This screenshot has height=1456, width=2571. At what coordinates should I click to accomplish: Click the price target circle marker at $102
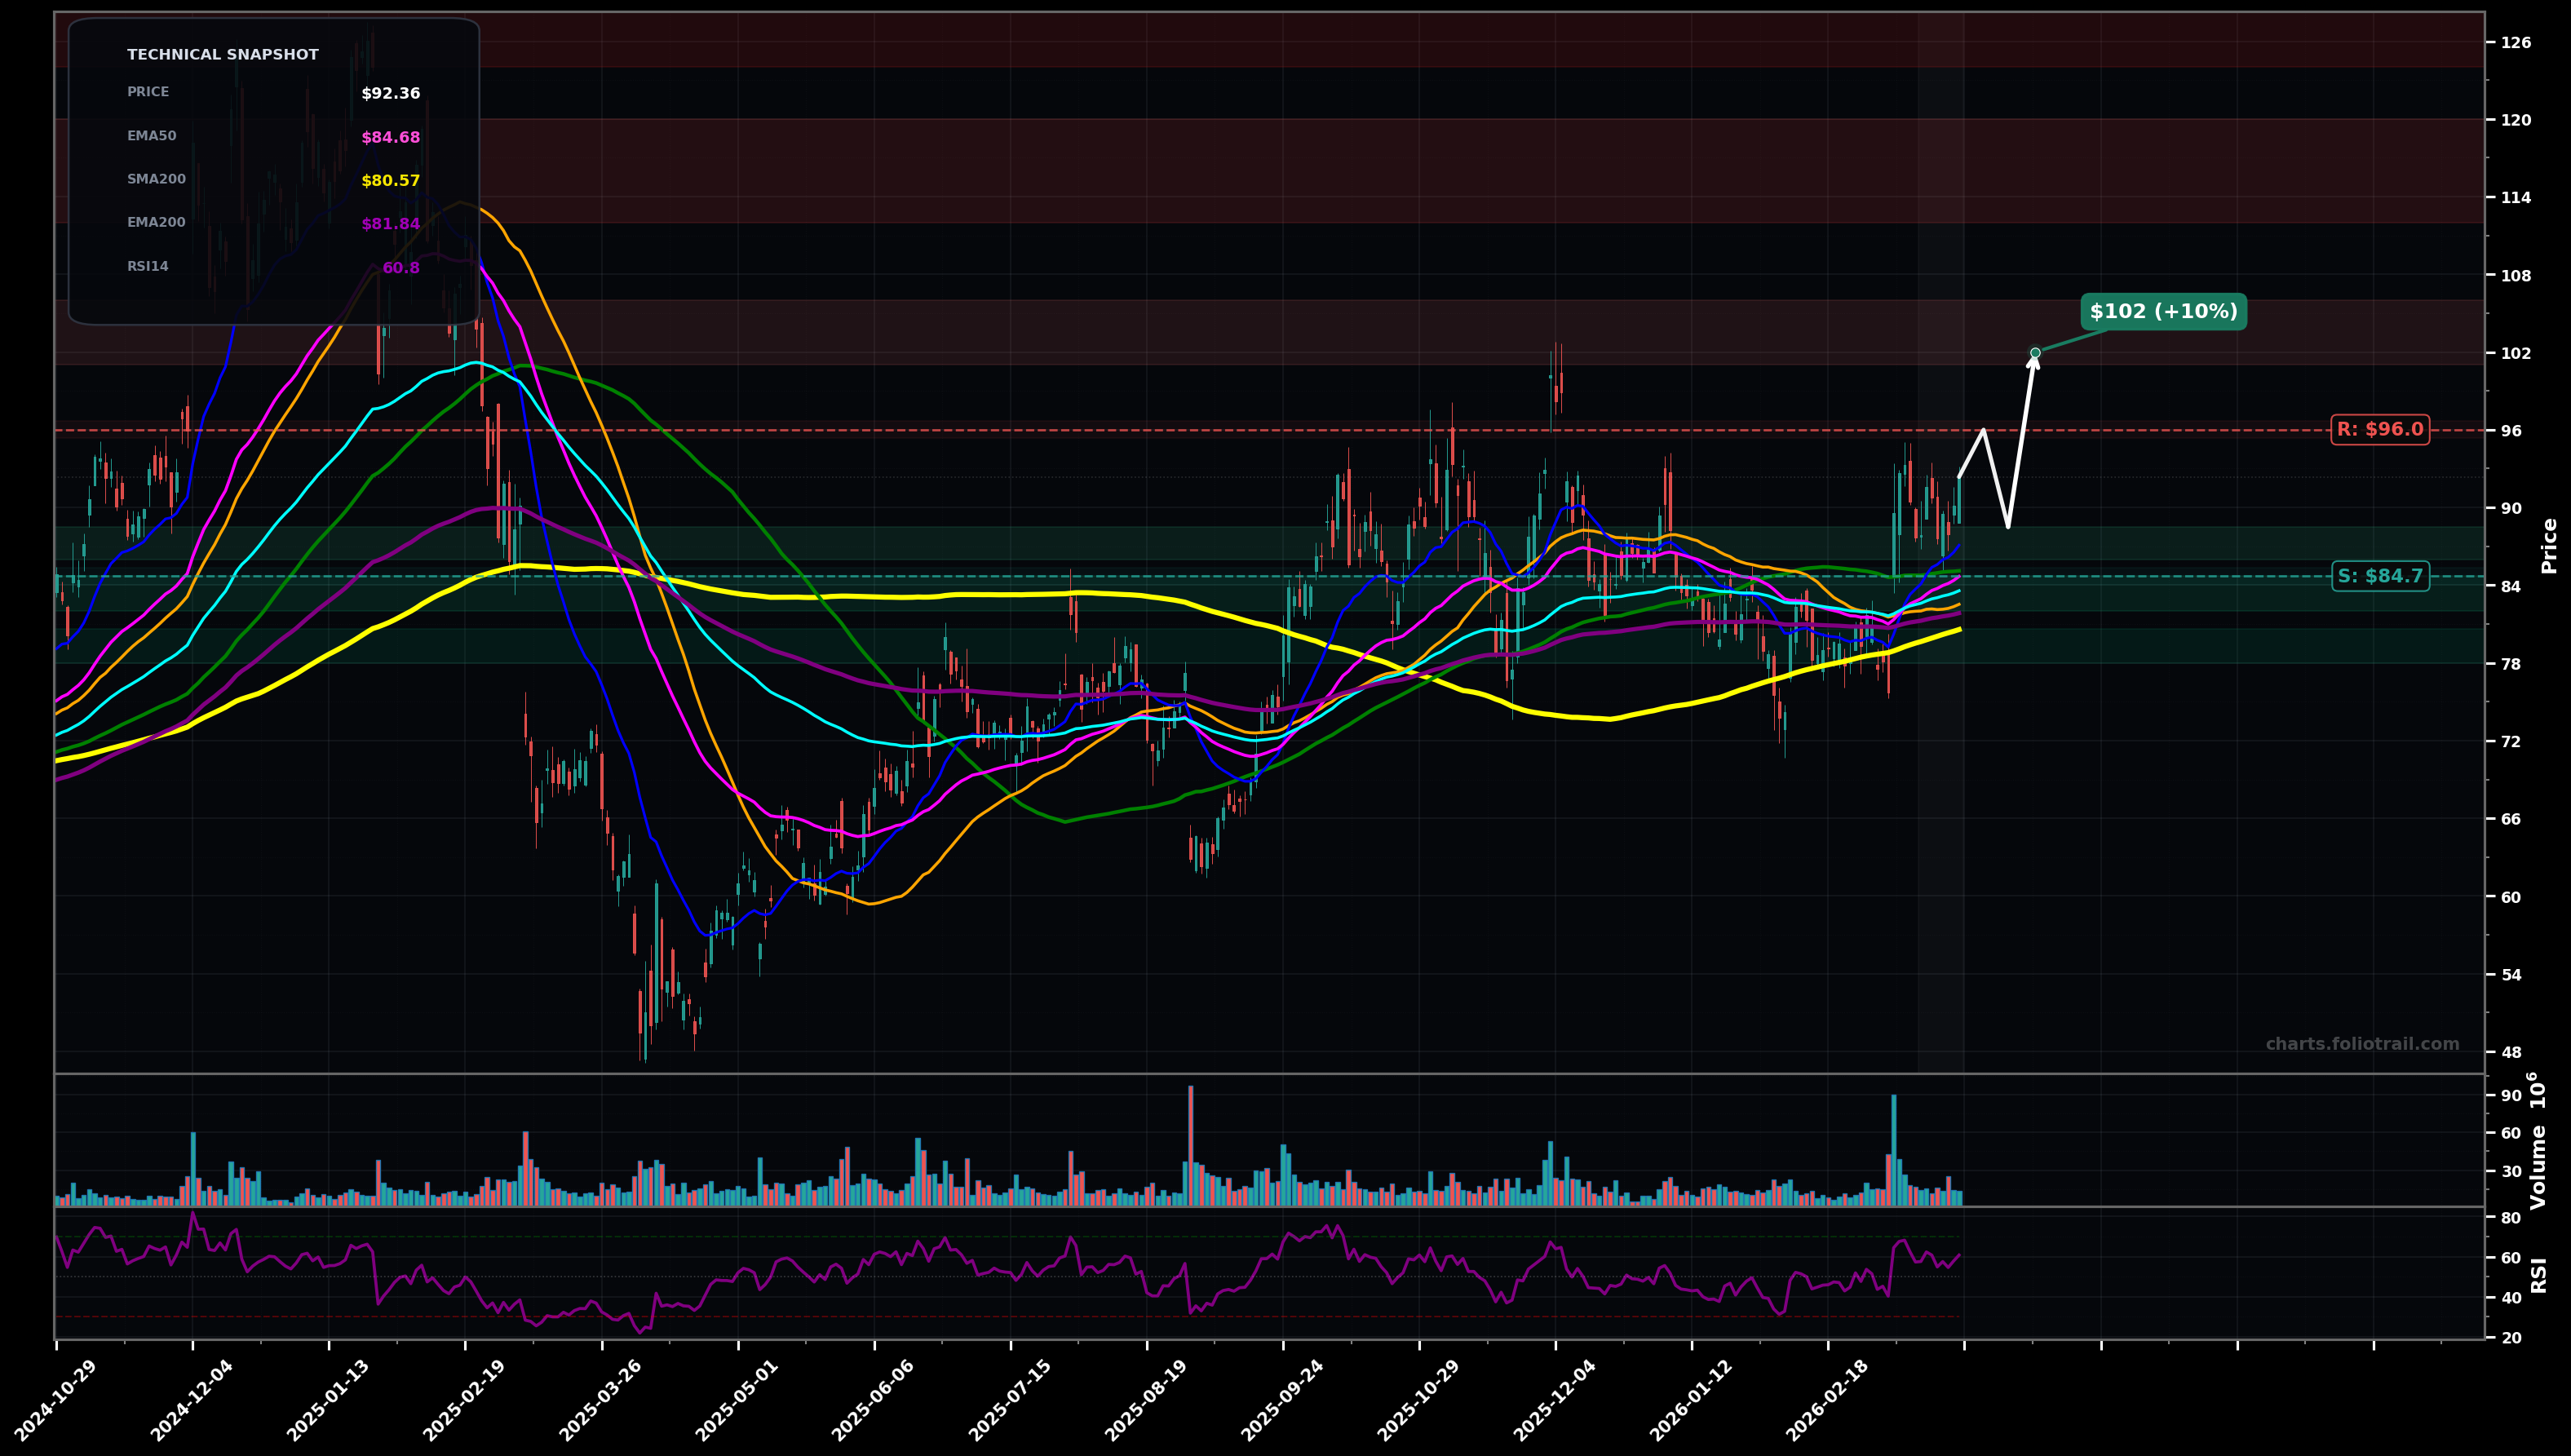pos(2035,353)
